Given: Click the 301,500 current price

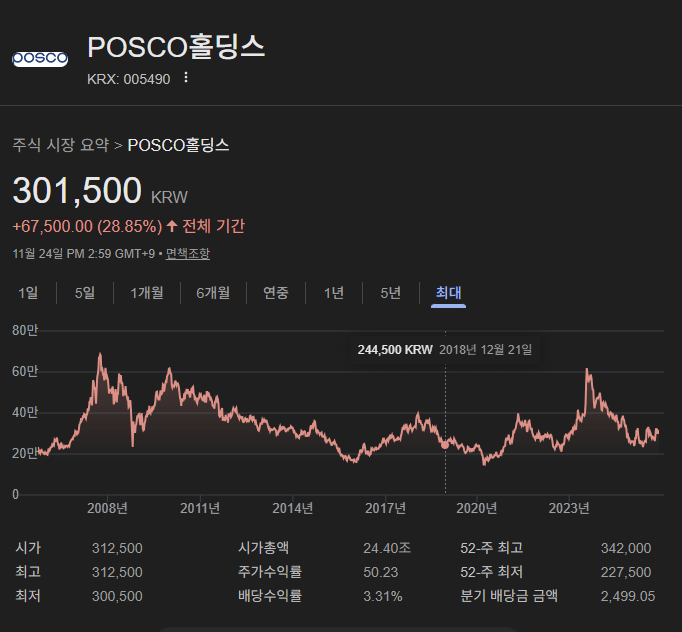Looking at the screenshot, I should 77,191.
